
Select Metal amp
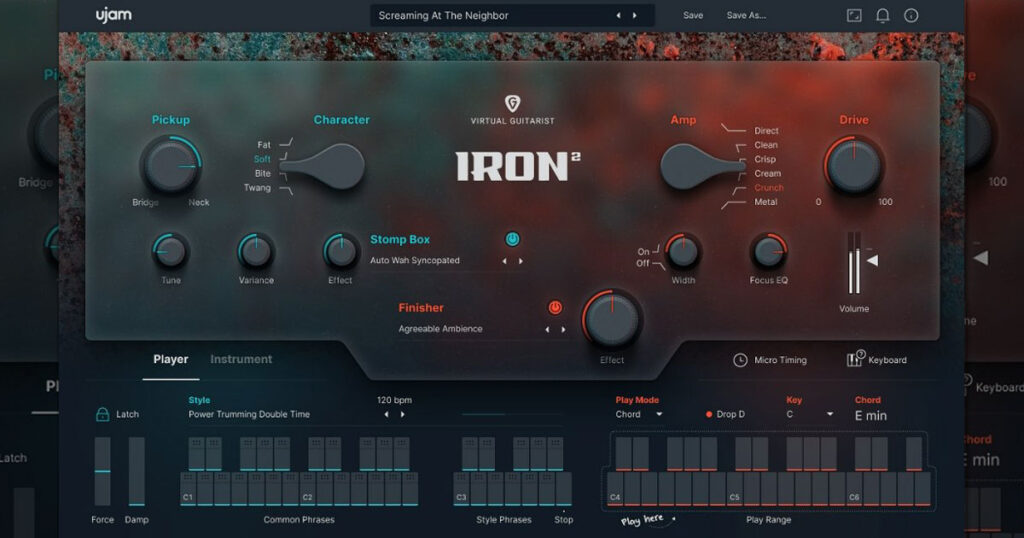pyautogui.click(x=765, y=202)
